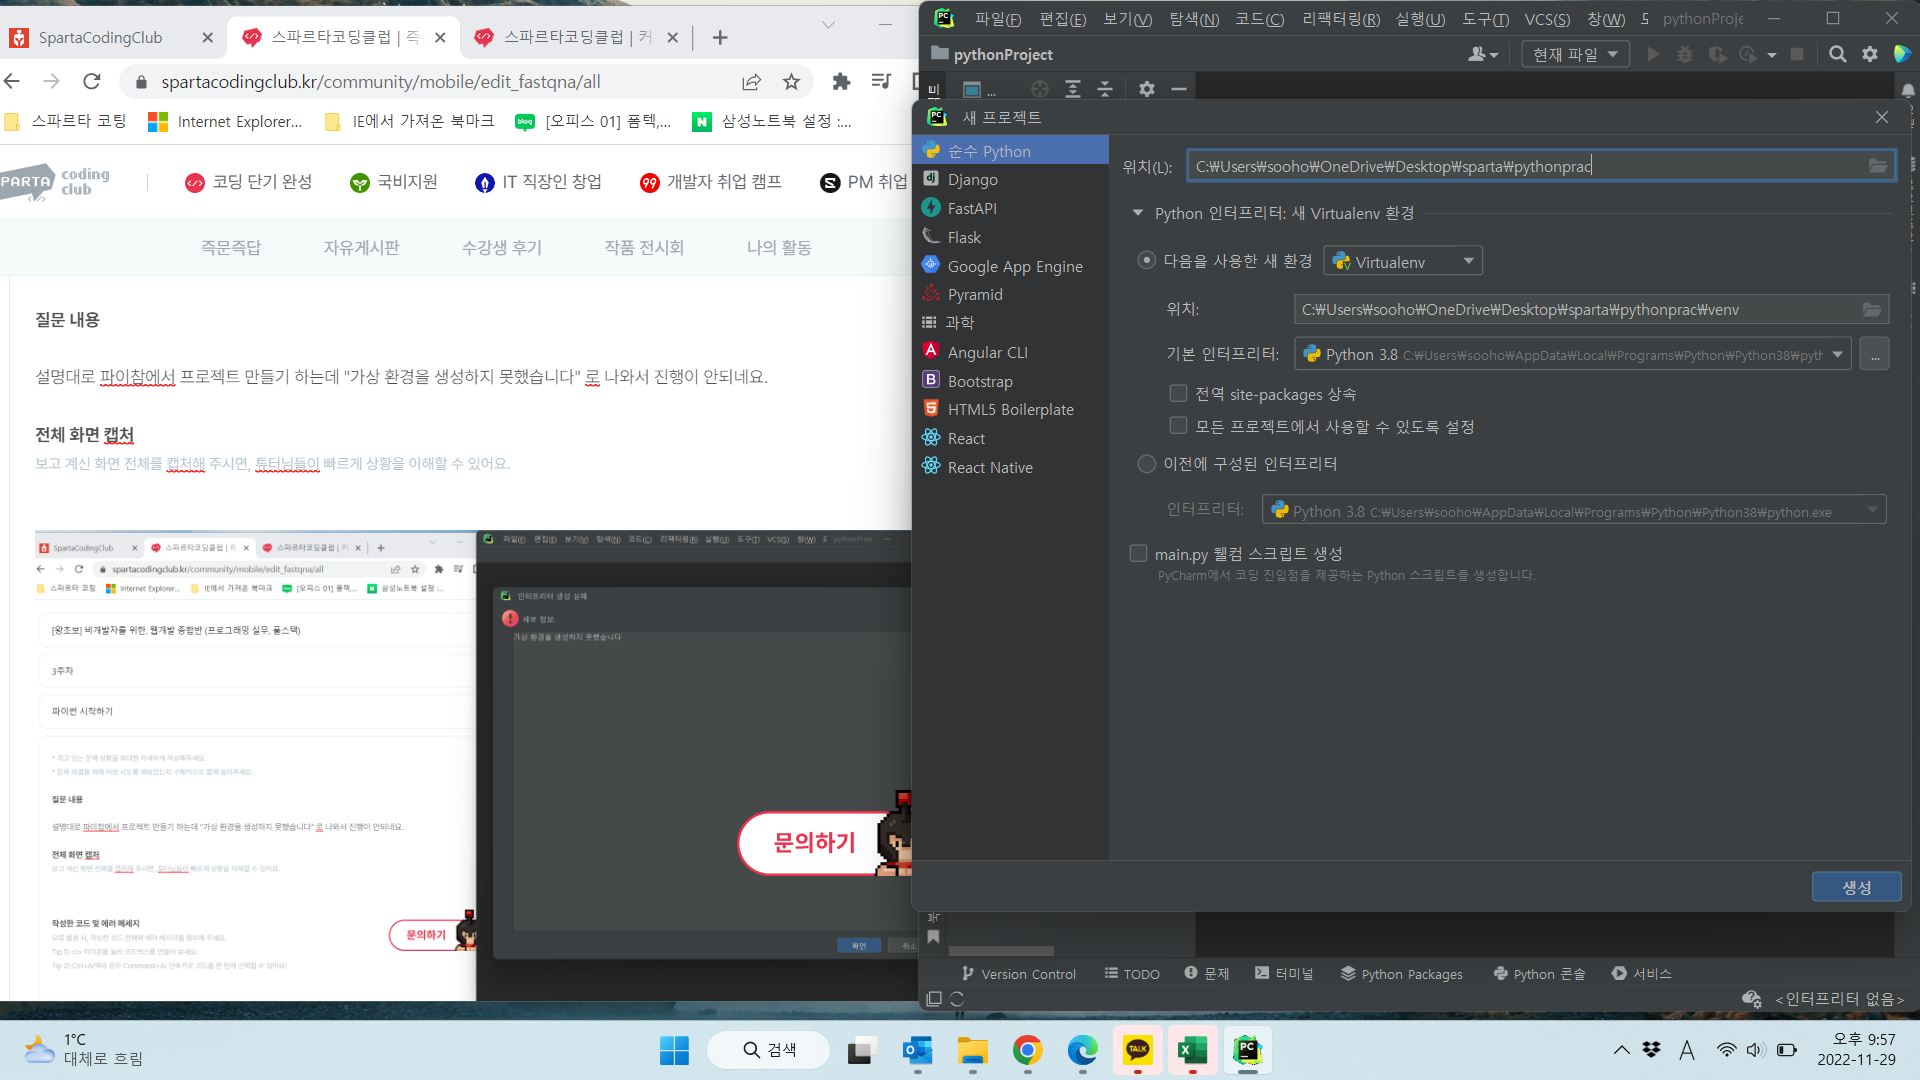The height and width of the screenshot is (1080, 1920).
Task: Select React project type icon
Action: [931, 438]
